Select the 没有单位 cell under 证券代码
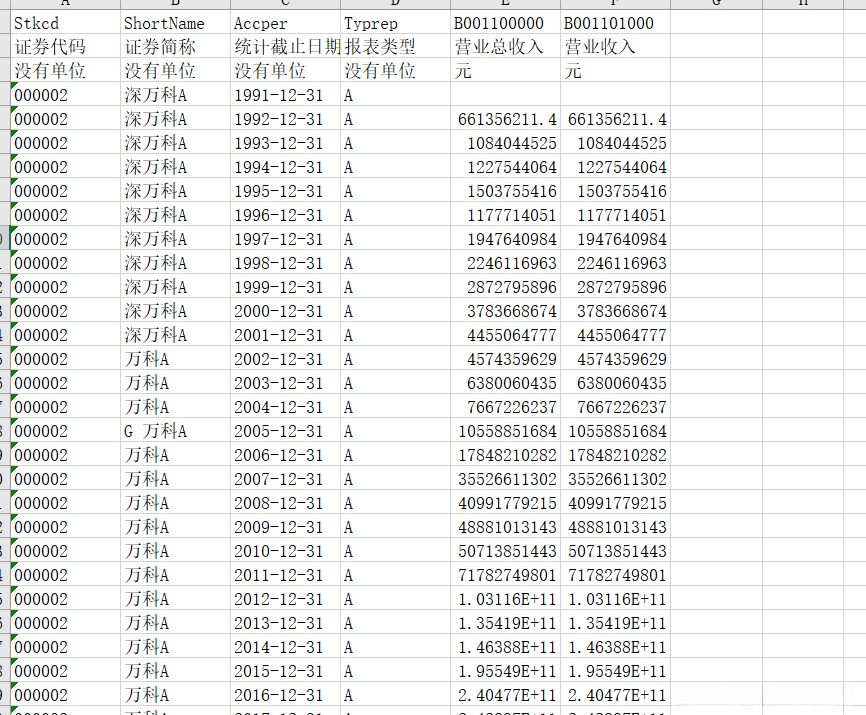 66,70
